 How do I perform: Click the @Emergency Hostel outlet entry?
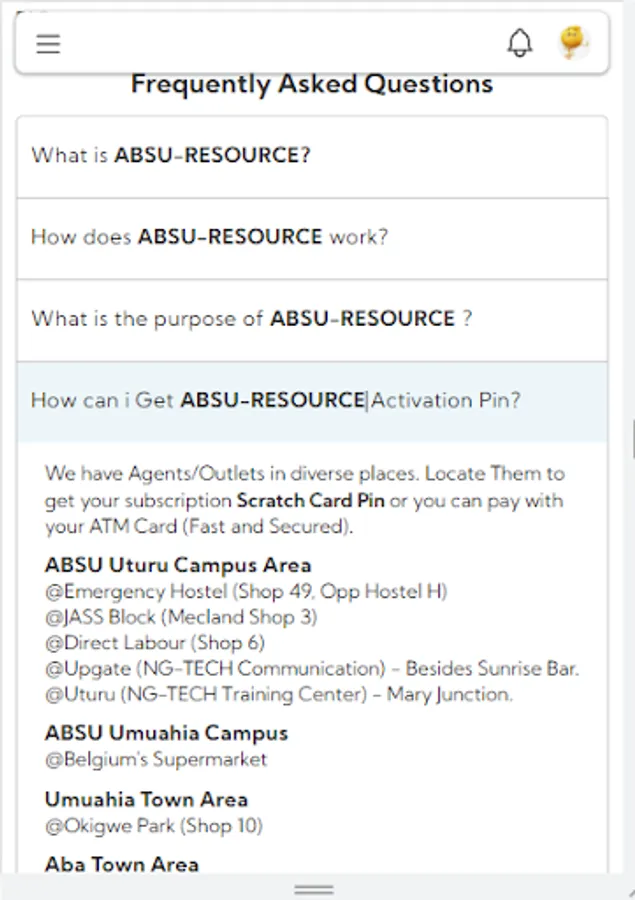pos(246,592)
